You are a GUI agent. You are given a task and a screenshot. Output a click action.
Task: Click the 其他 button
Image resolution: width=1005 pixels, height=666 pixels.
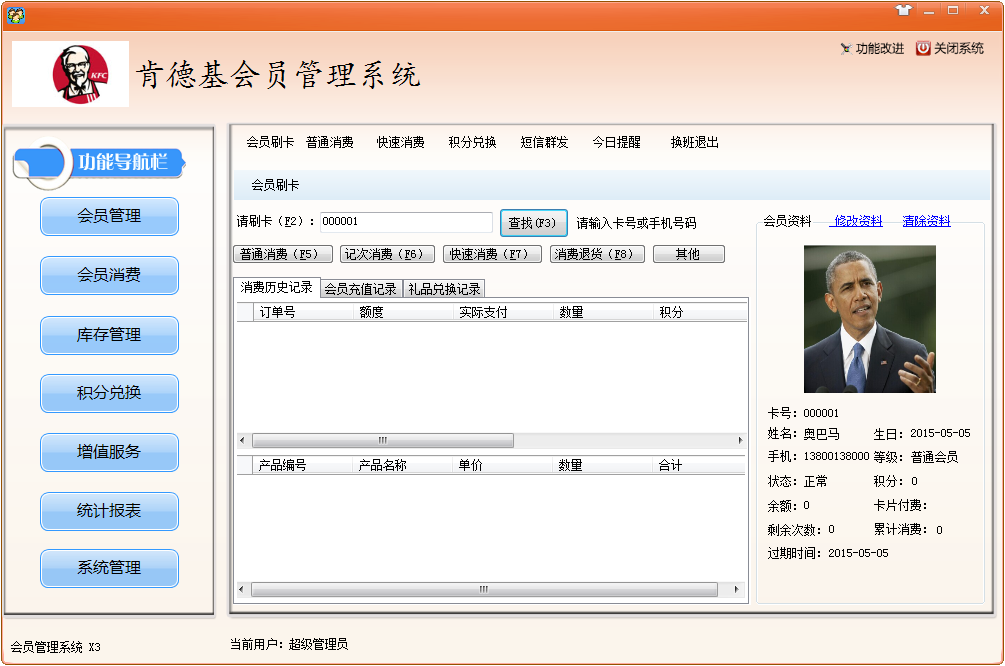688,254
